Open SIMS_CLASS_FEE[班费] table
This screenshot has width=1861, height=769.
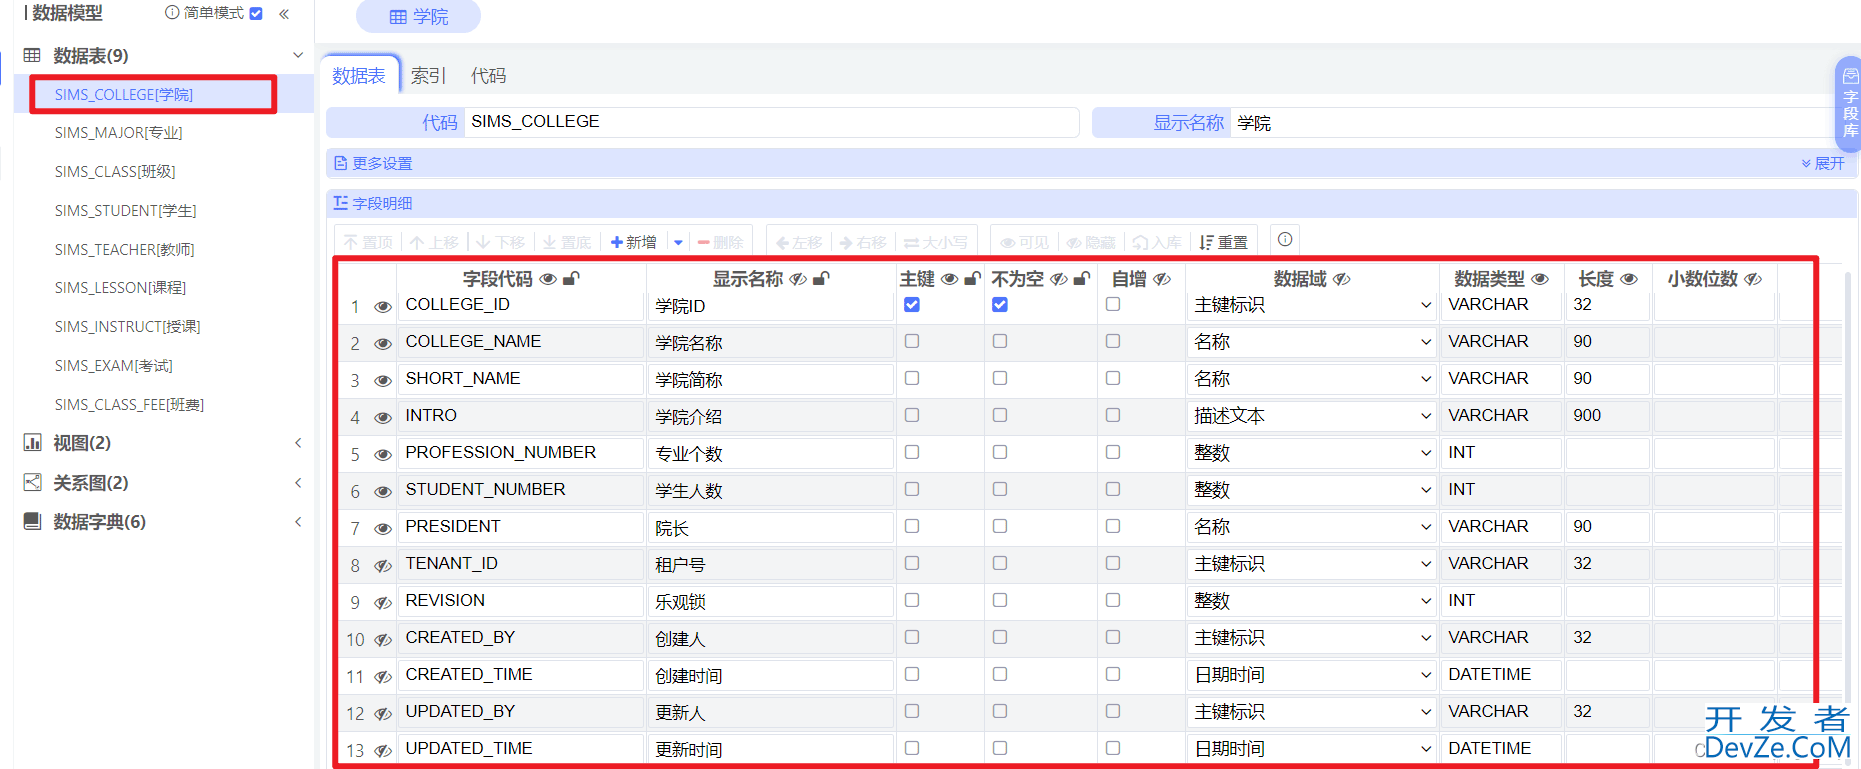coord(129,404)
